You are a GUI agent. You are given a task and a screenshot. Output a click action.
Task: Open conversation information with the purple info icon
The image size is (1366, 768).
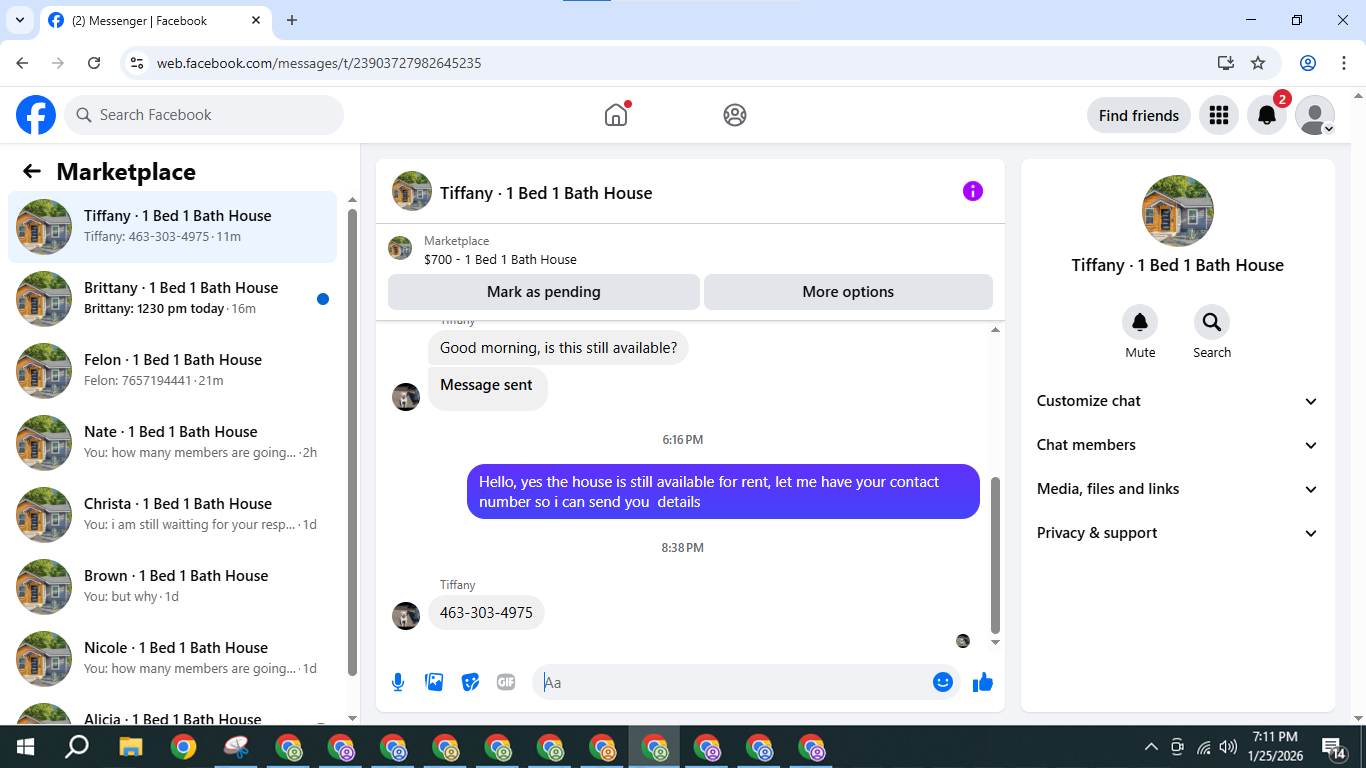coord(973,191)
